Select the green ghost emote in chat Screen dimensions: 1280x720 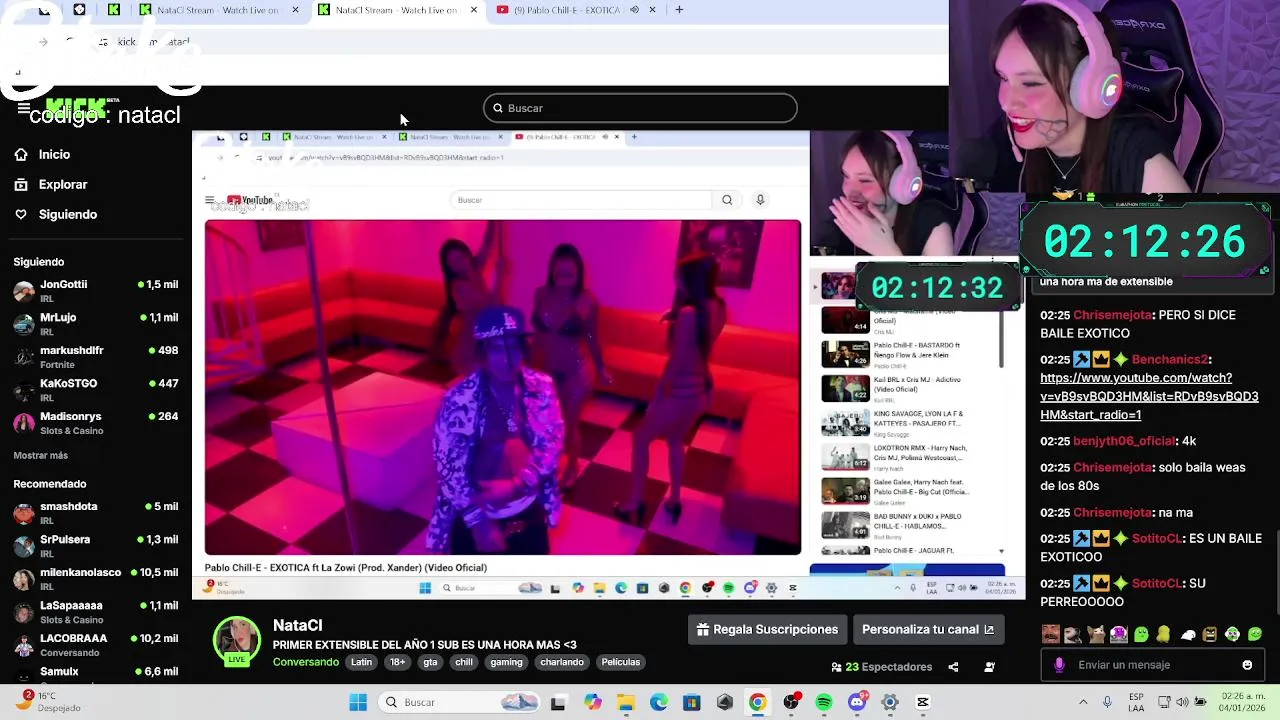pyautogui.click(x=1141, y=634)
